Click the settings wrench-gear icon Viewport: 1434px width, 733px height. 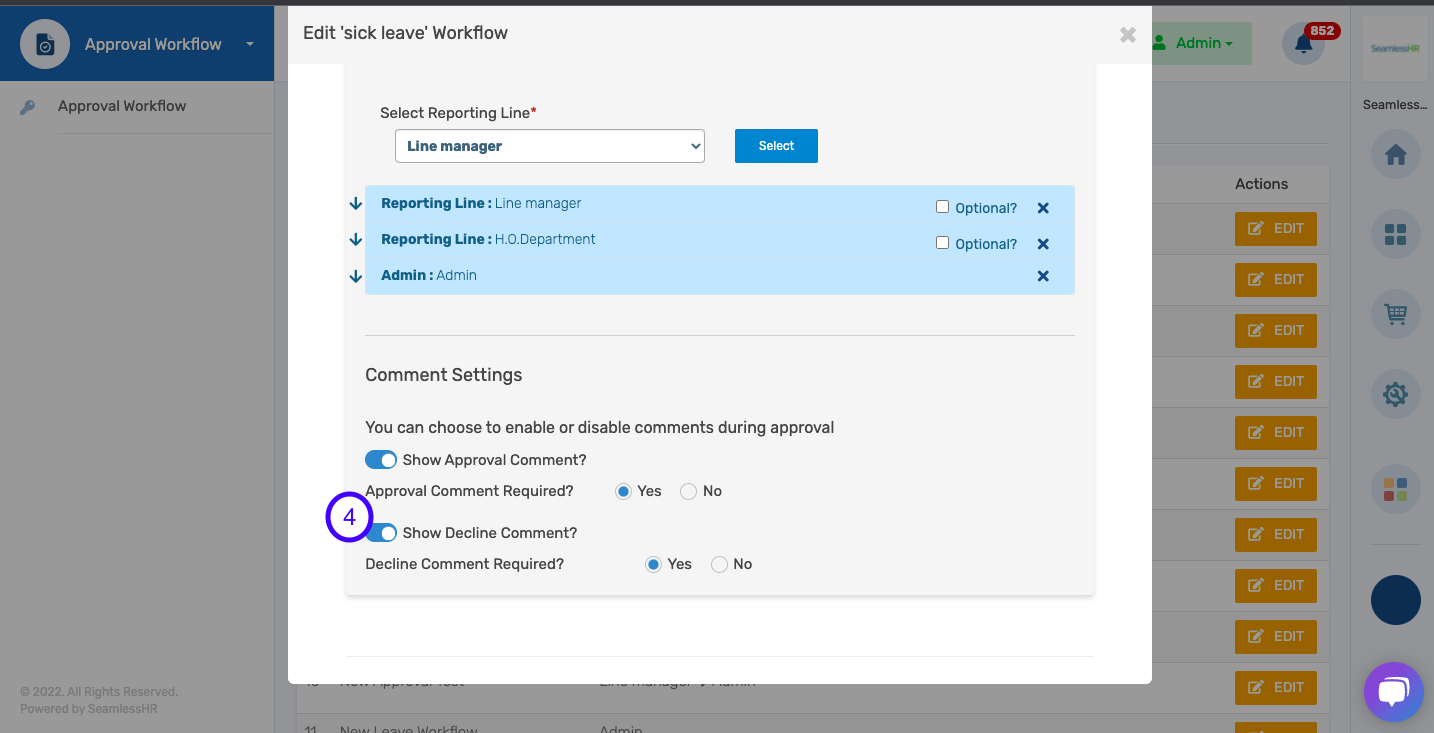coord(1395,394)
